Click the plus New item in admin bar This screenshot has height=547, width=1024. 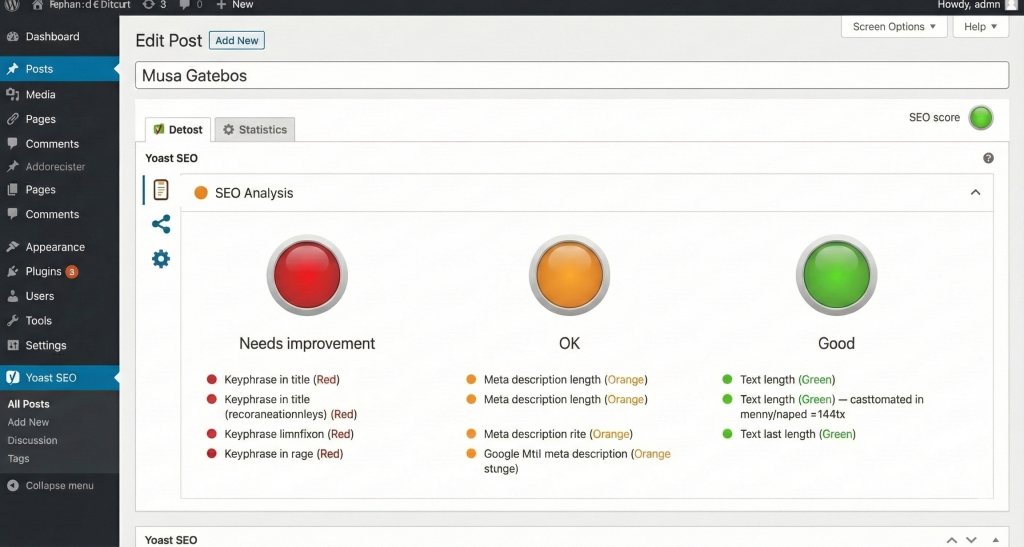pos(234,5)
